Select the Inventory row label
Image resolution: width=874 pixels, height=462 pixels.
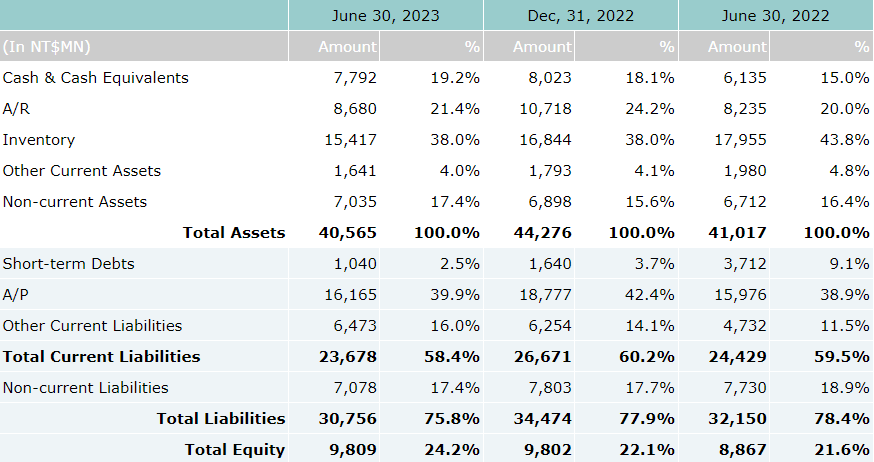pyautogui.click(x=39, y=140)
